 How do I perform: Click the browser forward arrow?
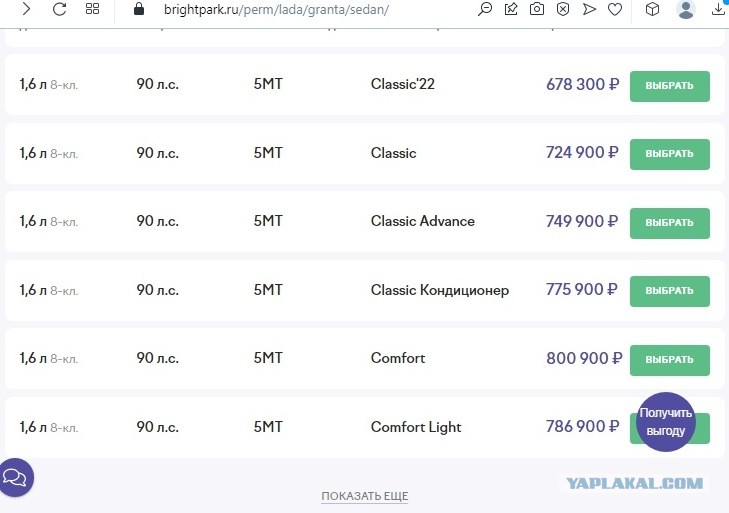point(27,8)
